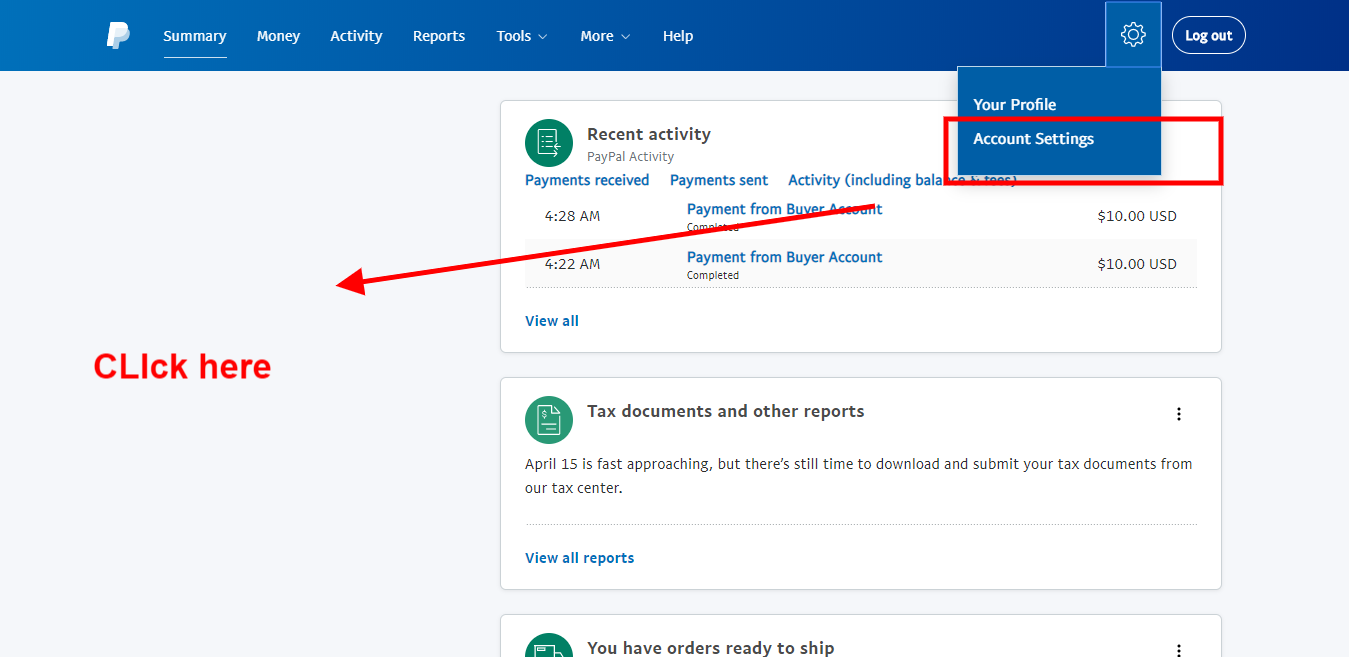Open the settings gear icon
The height and width of the screenshot is (657, 1349).
(x=1133, y=35)
